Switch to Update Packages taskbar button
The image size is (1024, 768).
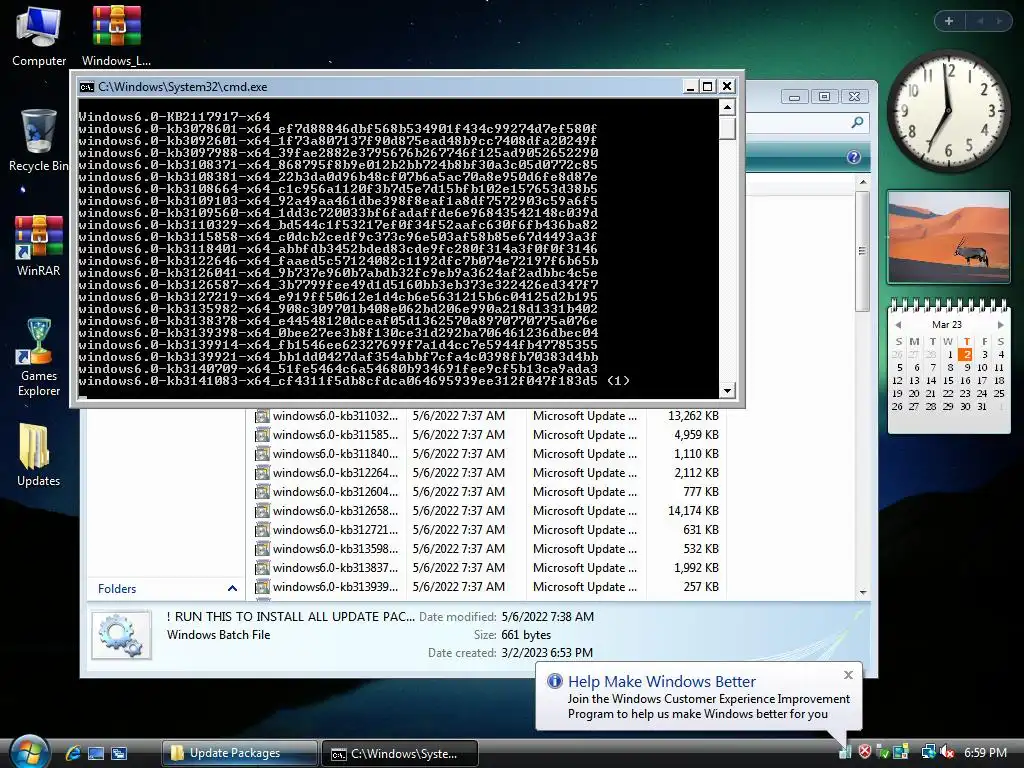tap(240, 753)
